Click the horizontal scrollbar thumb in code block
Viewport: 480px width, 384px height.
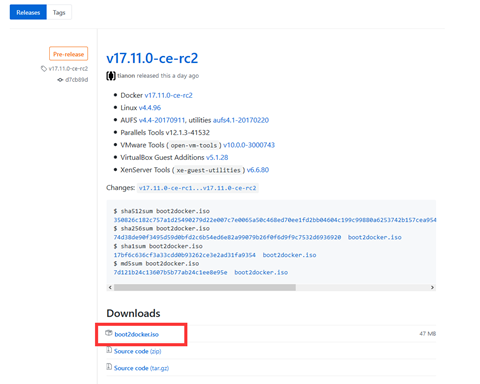click(x=205, y=287)
